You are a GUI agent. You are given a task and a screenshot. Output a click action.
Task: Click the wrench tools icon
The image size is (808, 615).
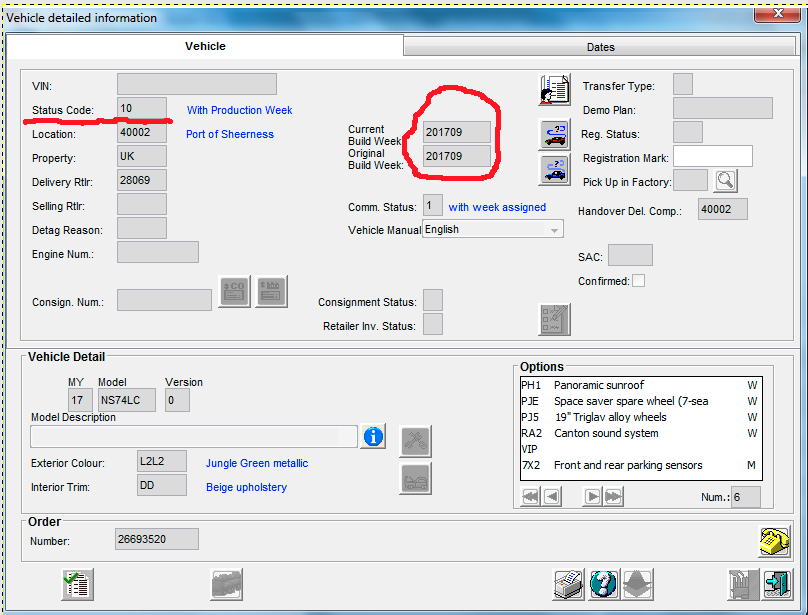point(415,441)
